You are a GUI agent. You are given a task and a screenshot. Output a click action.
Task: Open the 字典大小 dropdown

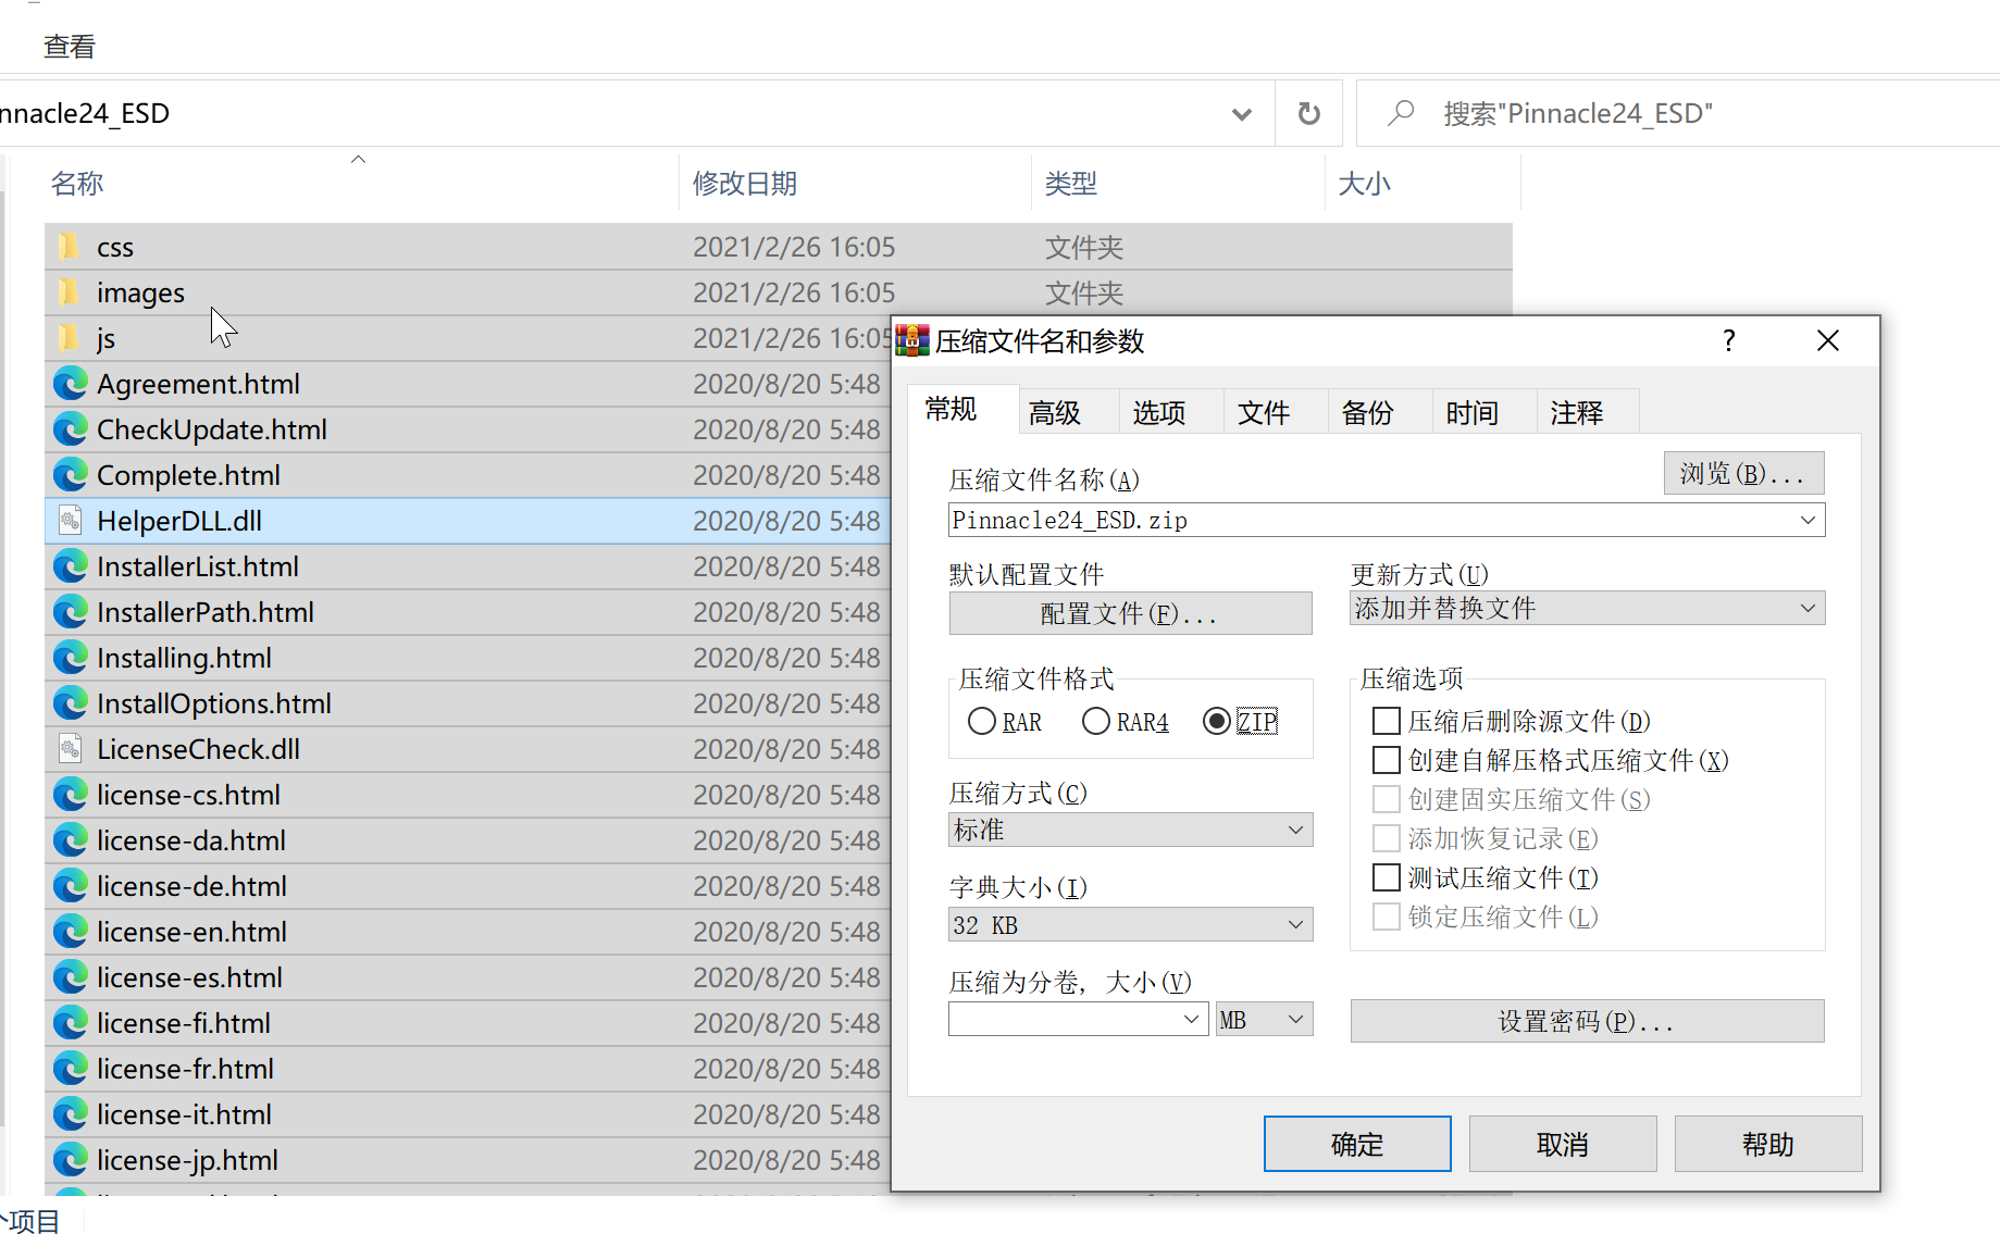coord(1295,925)
